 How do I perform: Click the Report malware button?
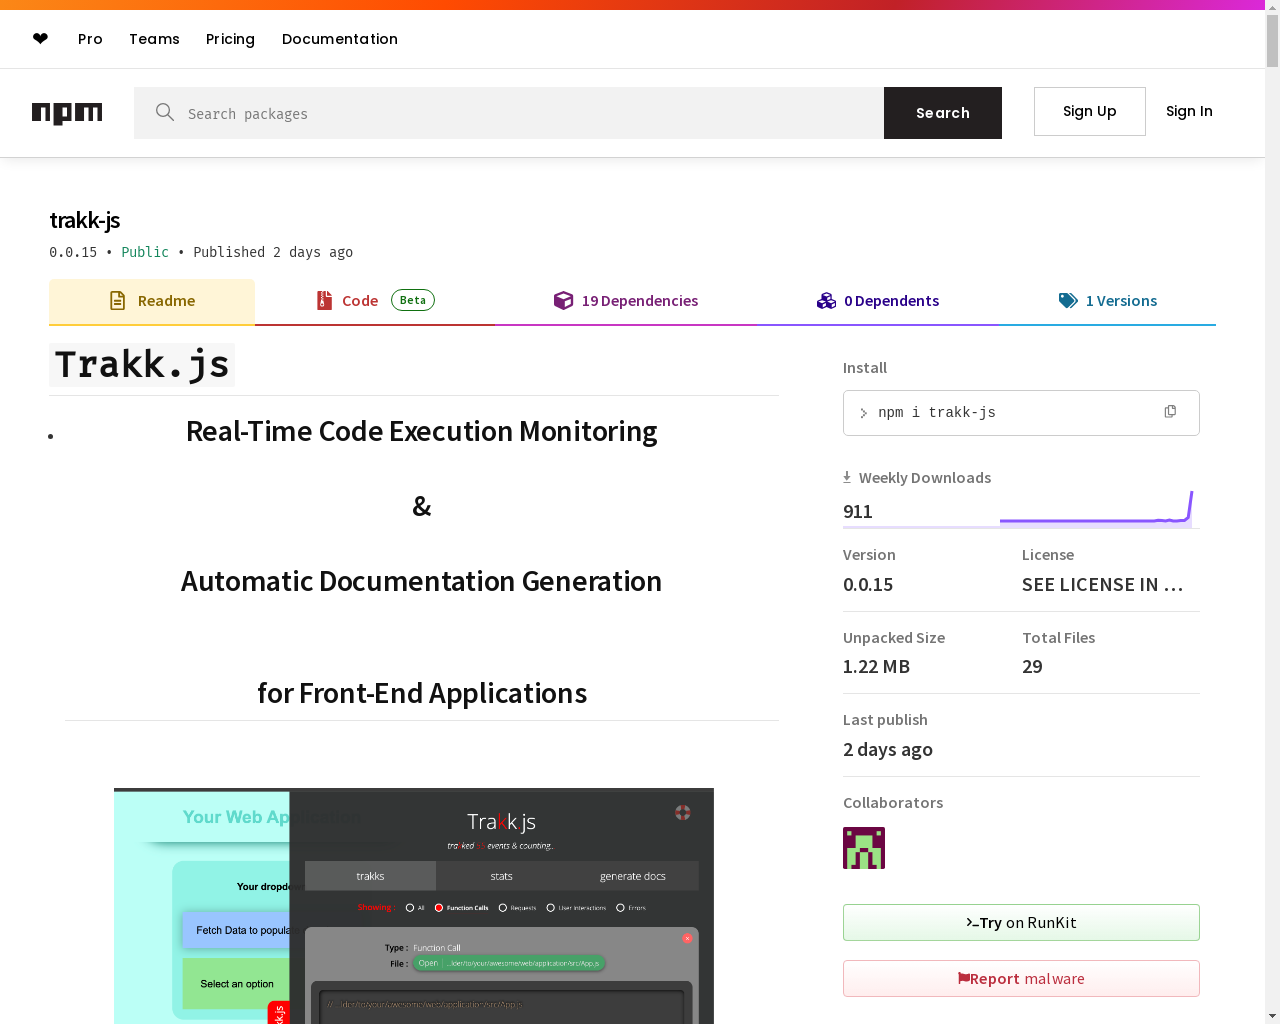1021,978
